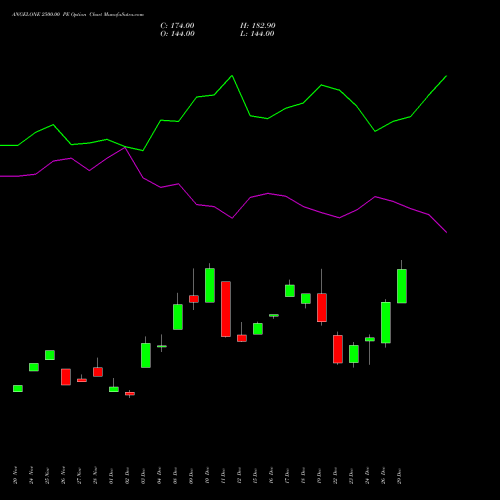Click the 29 Dec date label

(x=399, y=476)
